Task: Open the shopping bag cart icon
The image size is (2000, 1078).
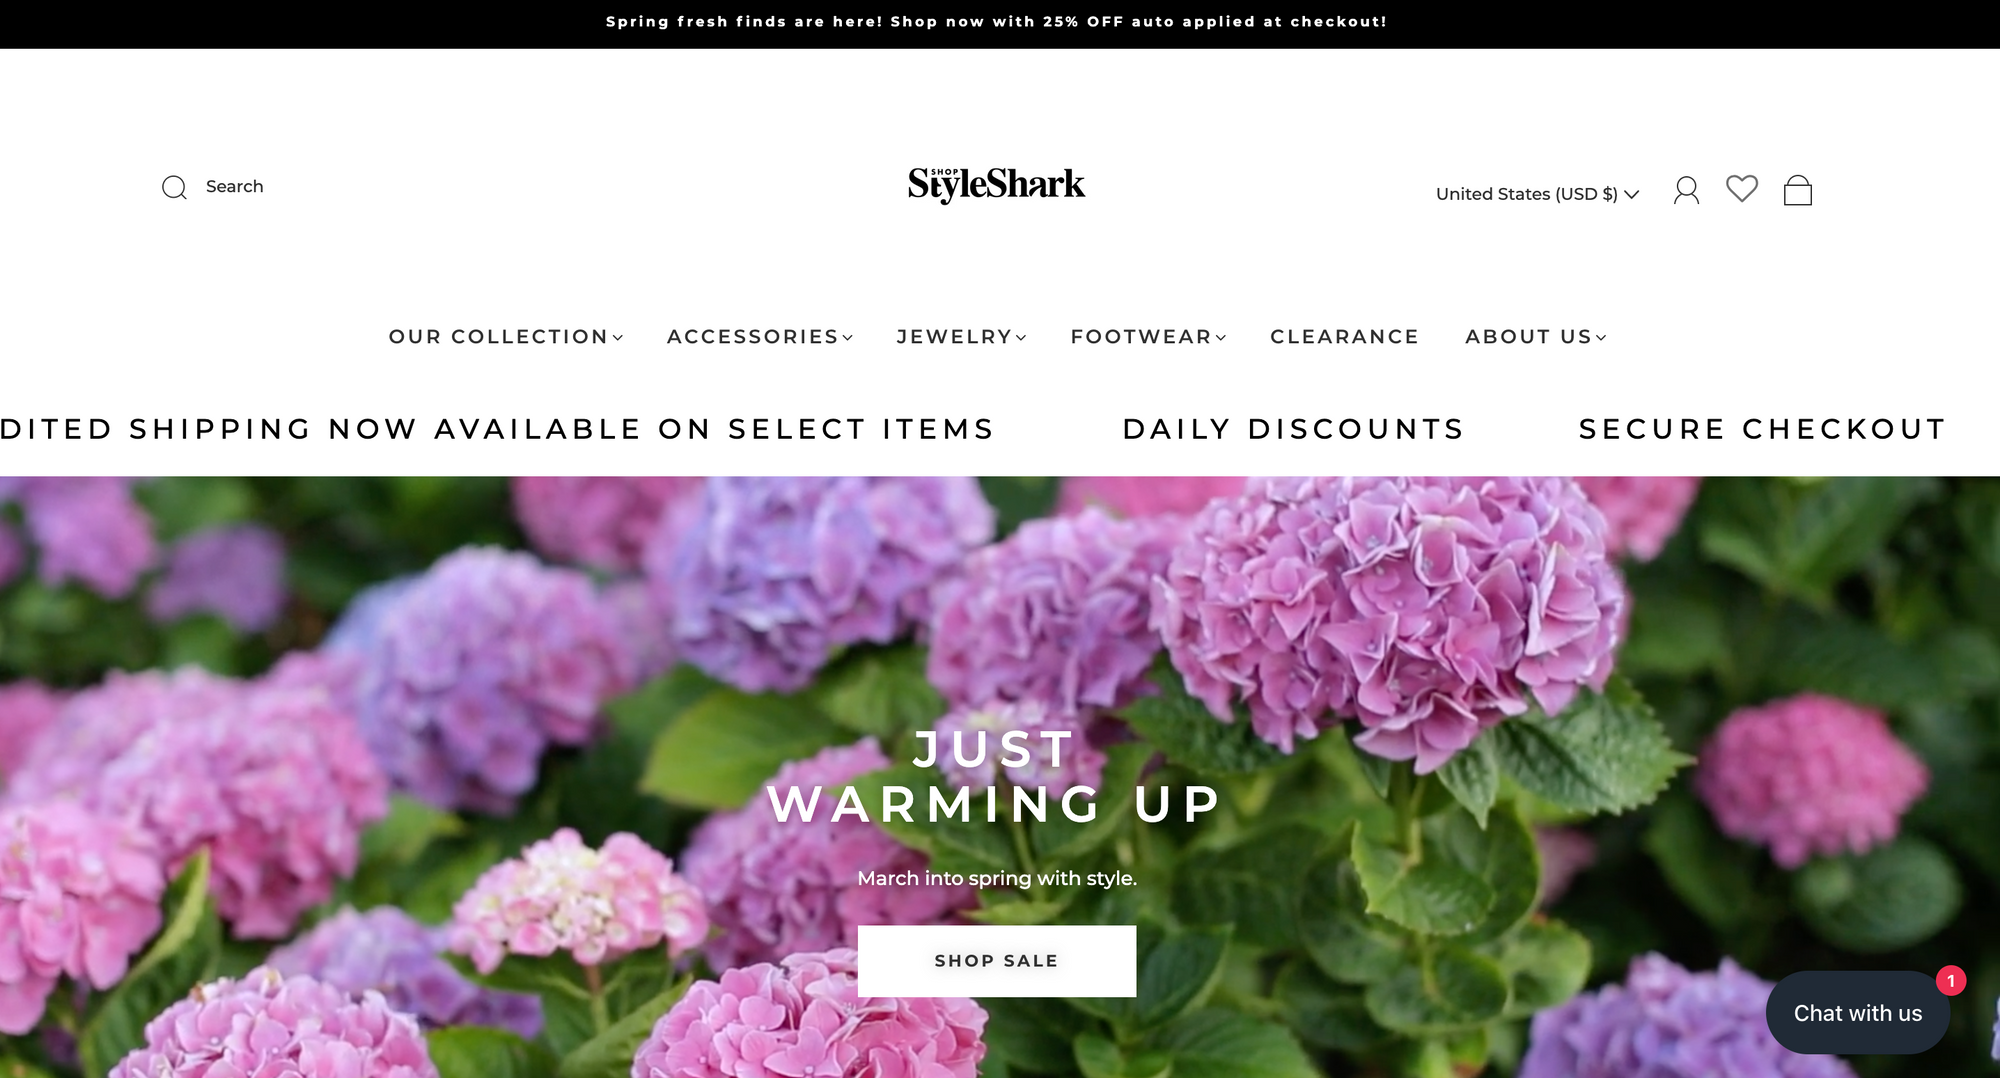Action: coord(1798,190)
